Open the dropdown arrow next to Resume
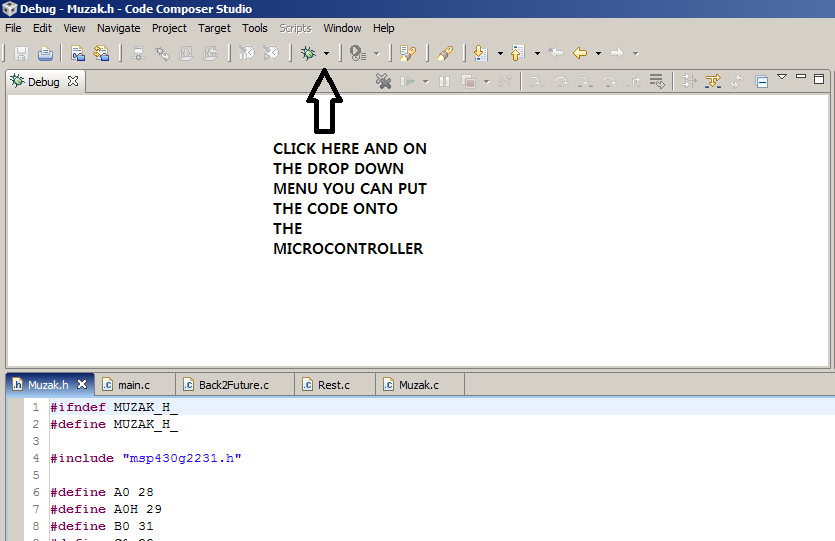The image size is (835, 541). (425, 81)
